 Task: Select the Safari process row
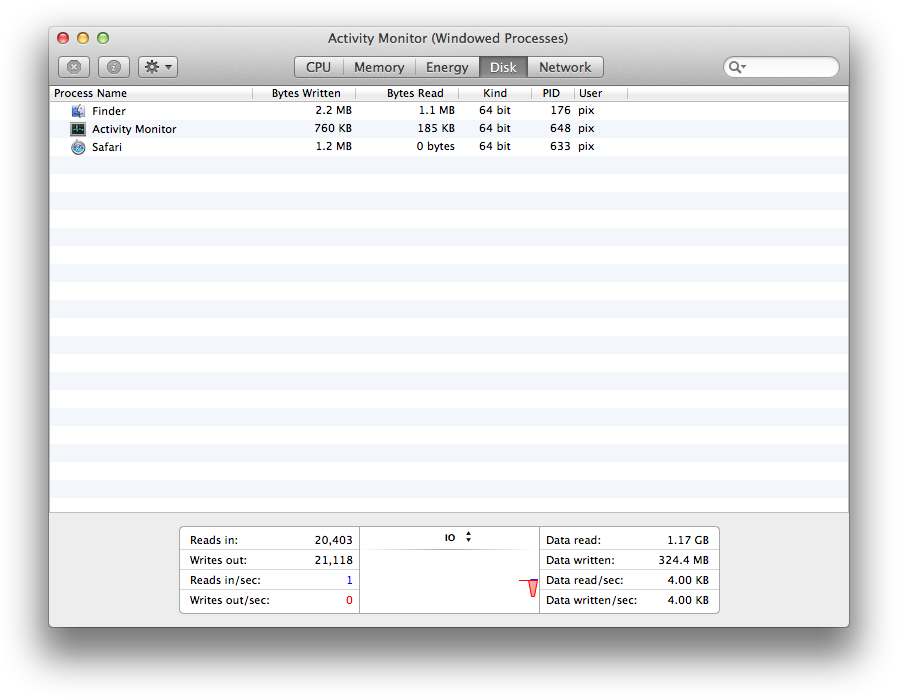[300, 147]
